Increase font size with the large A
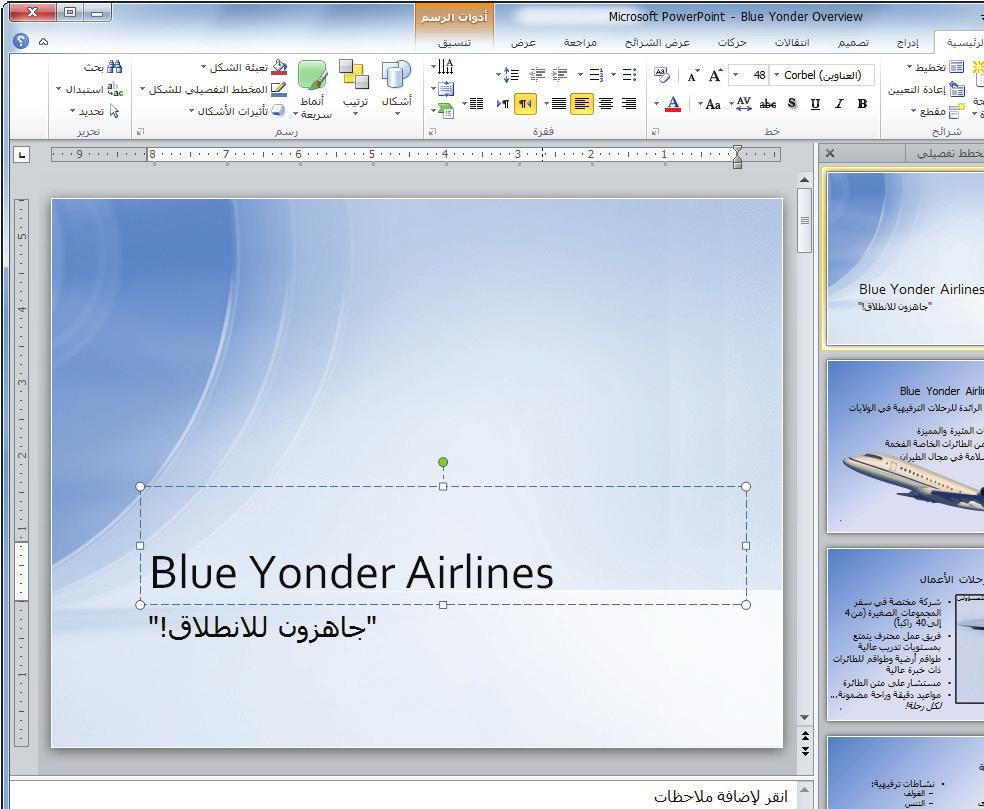Image resolution: width=984 pixels, height=809 pixels. [x=715, y=75]
